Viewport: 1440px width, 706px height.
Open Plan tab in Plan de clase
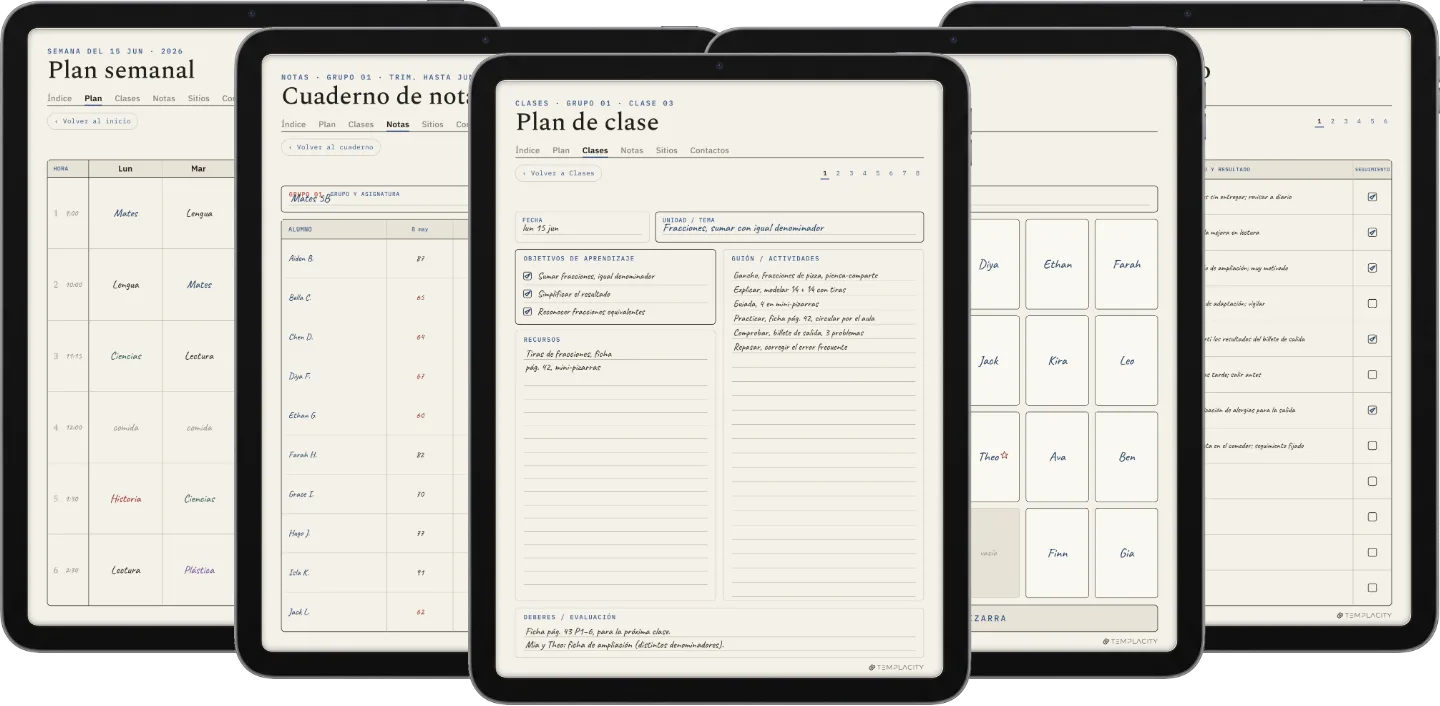tap(561, 150)
